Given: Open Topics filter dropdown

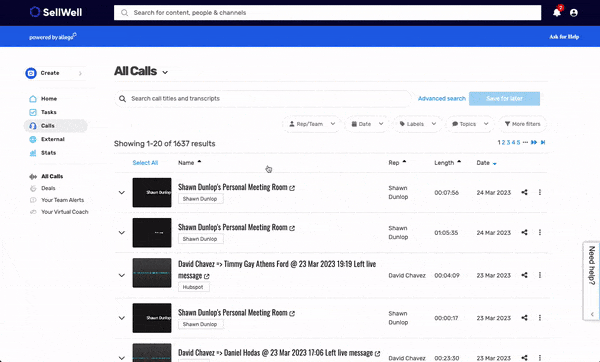Looking at the screenshot, I should (470, 124).
